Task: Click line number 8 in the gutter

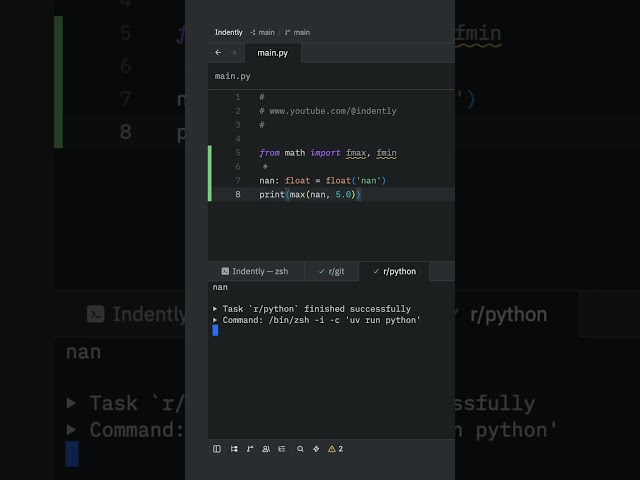Action: pyautogui.click(x=238, y=194)
